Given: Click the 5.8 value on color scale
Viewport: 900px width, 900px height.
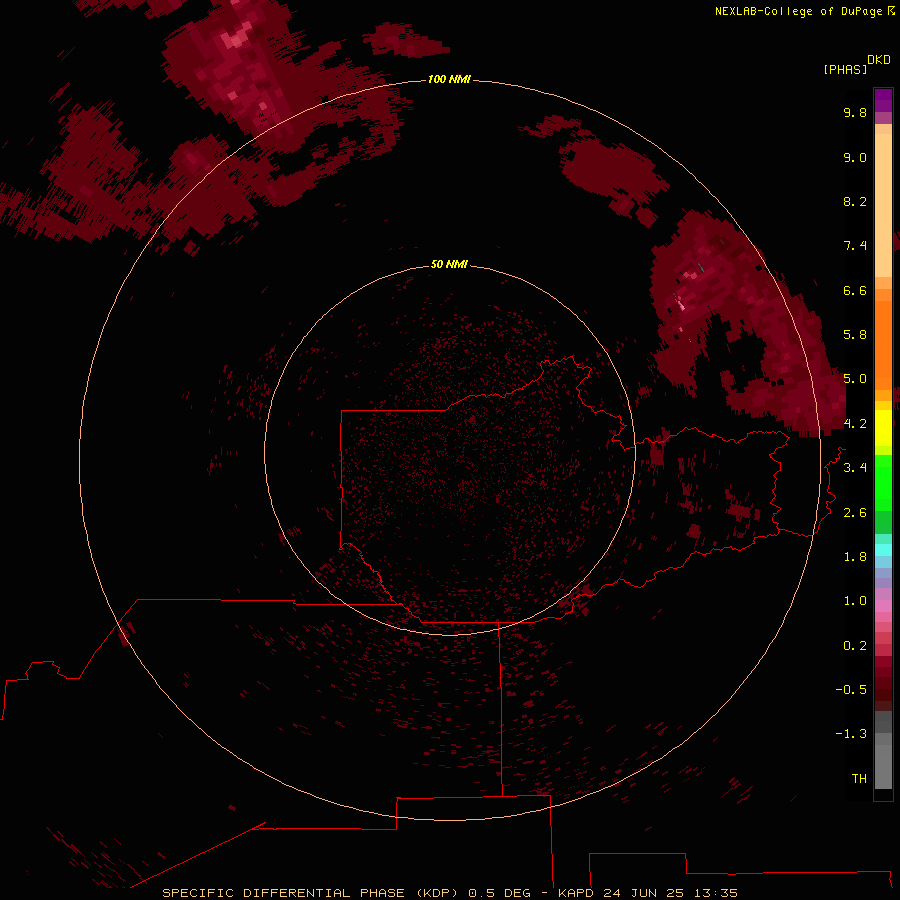Looking at the screenshot, I should tap(855, 335).
